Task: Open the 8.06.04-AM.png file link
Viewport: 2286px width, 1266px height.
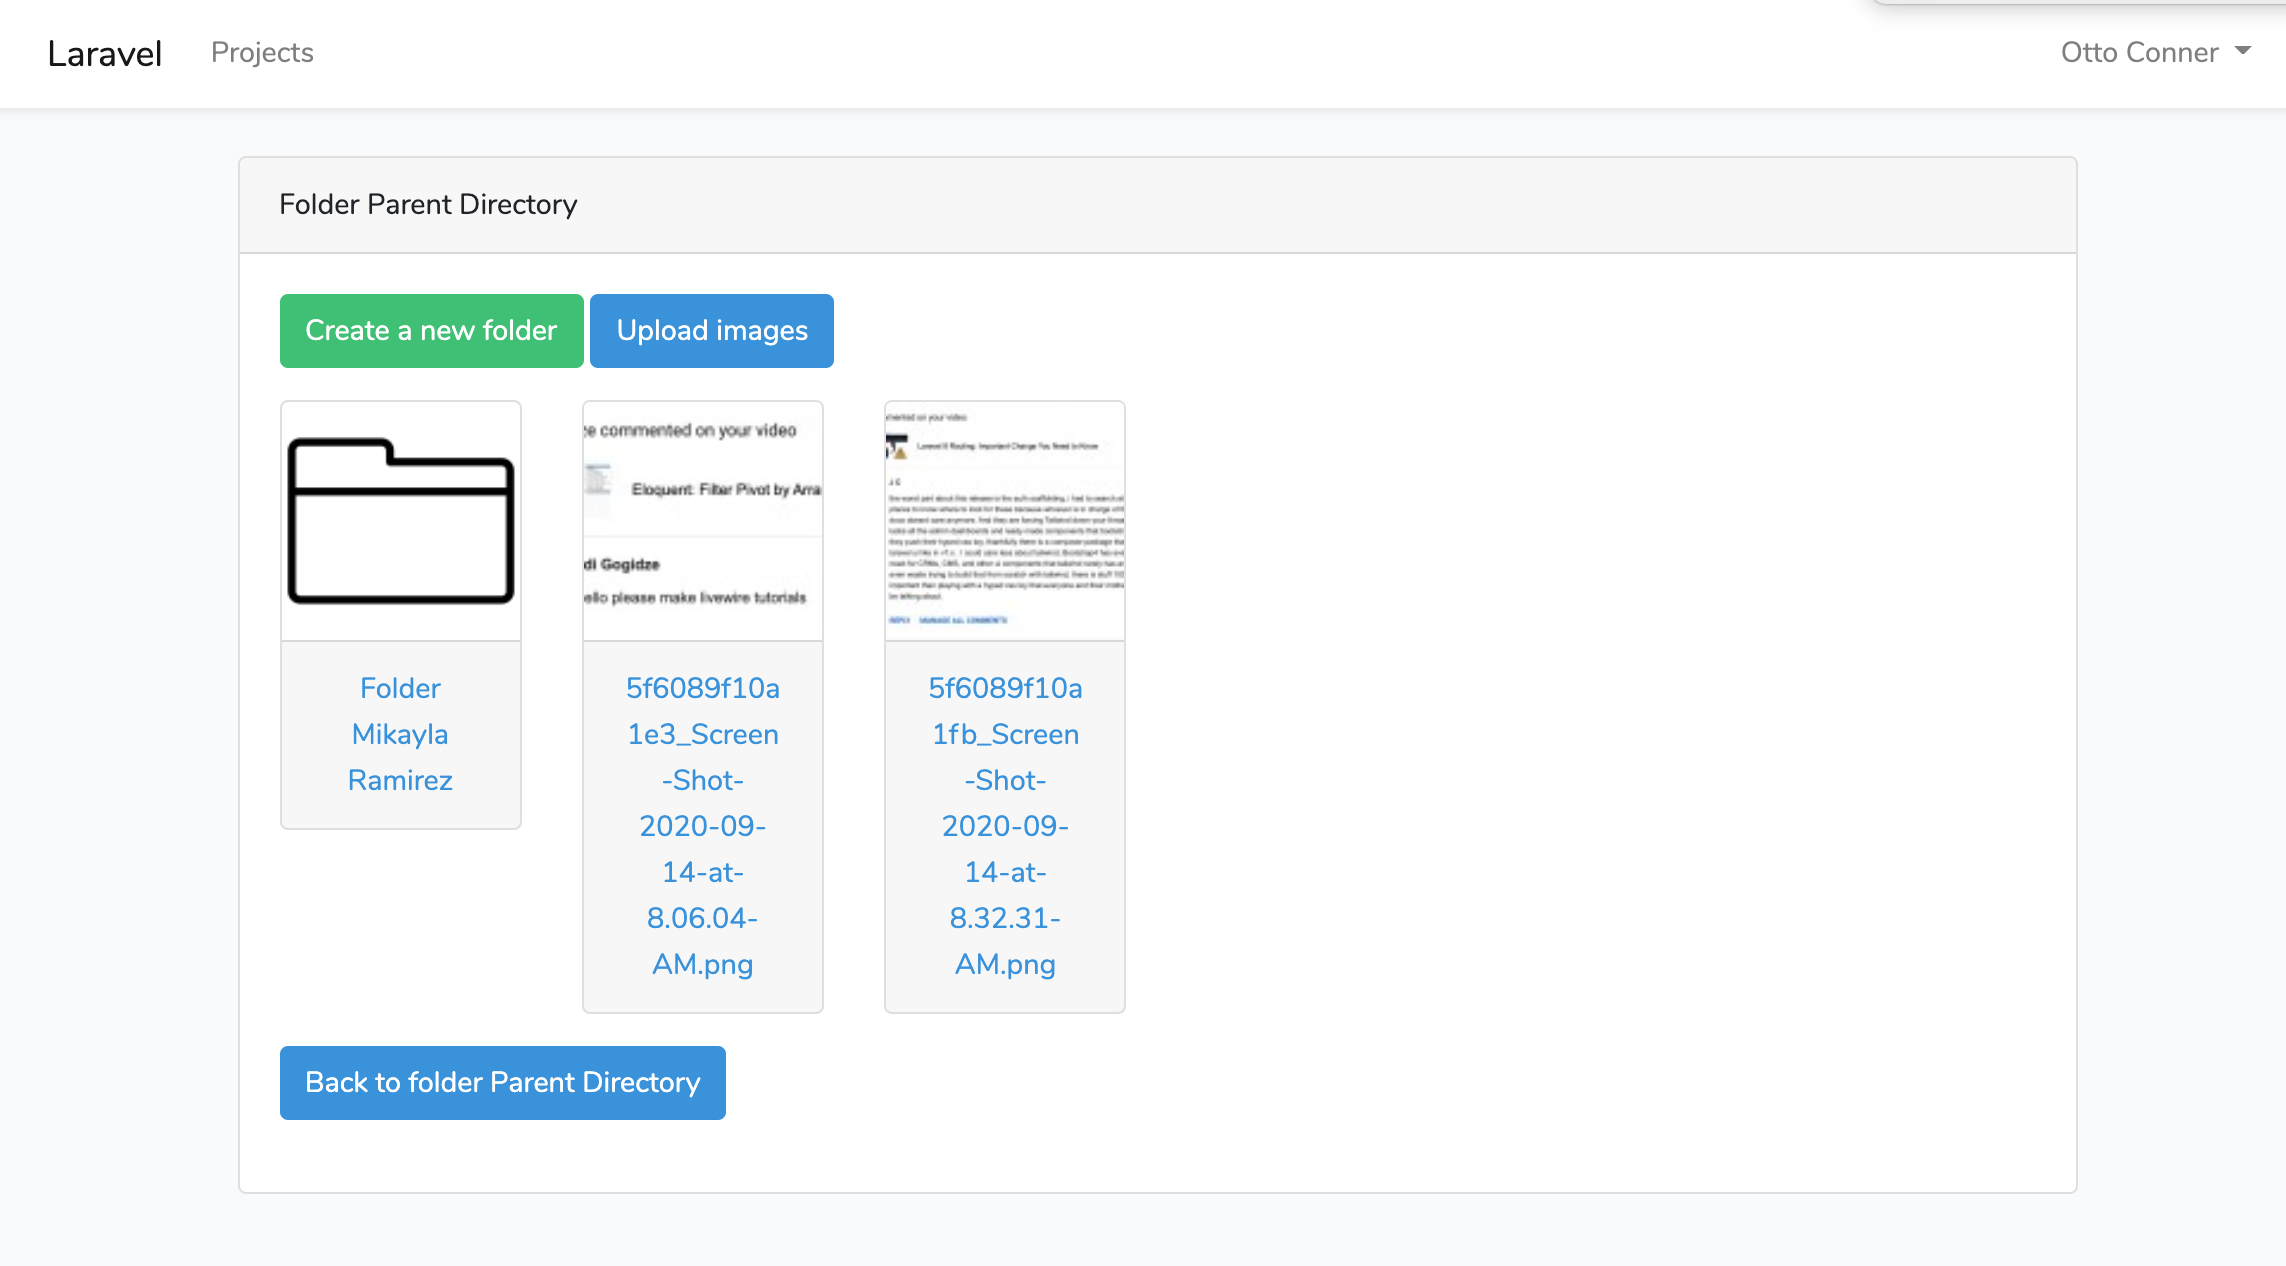Action: click(702, 825)
